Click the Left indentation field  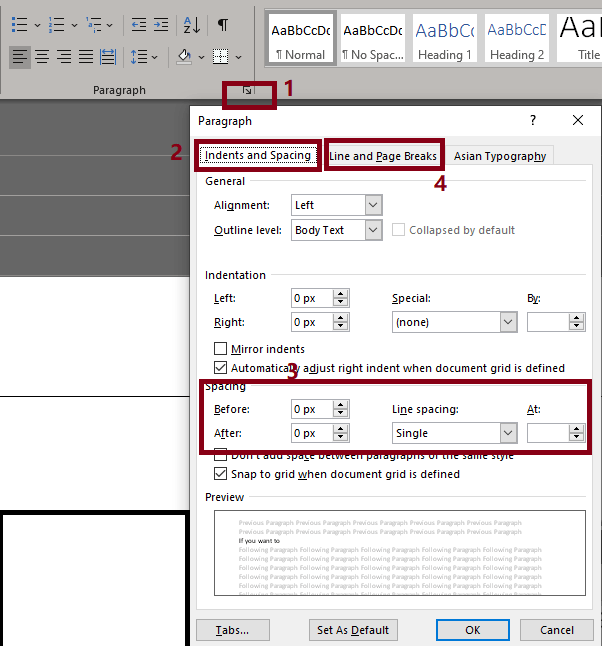tap(312, 298)
